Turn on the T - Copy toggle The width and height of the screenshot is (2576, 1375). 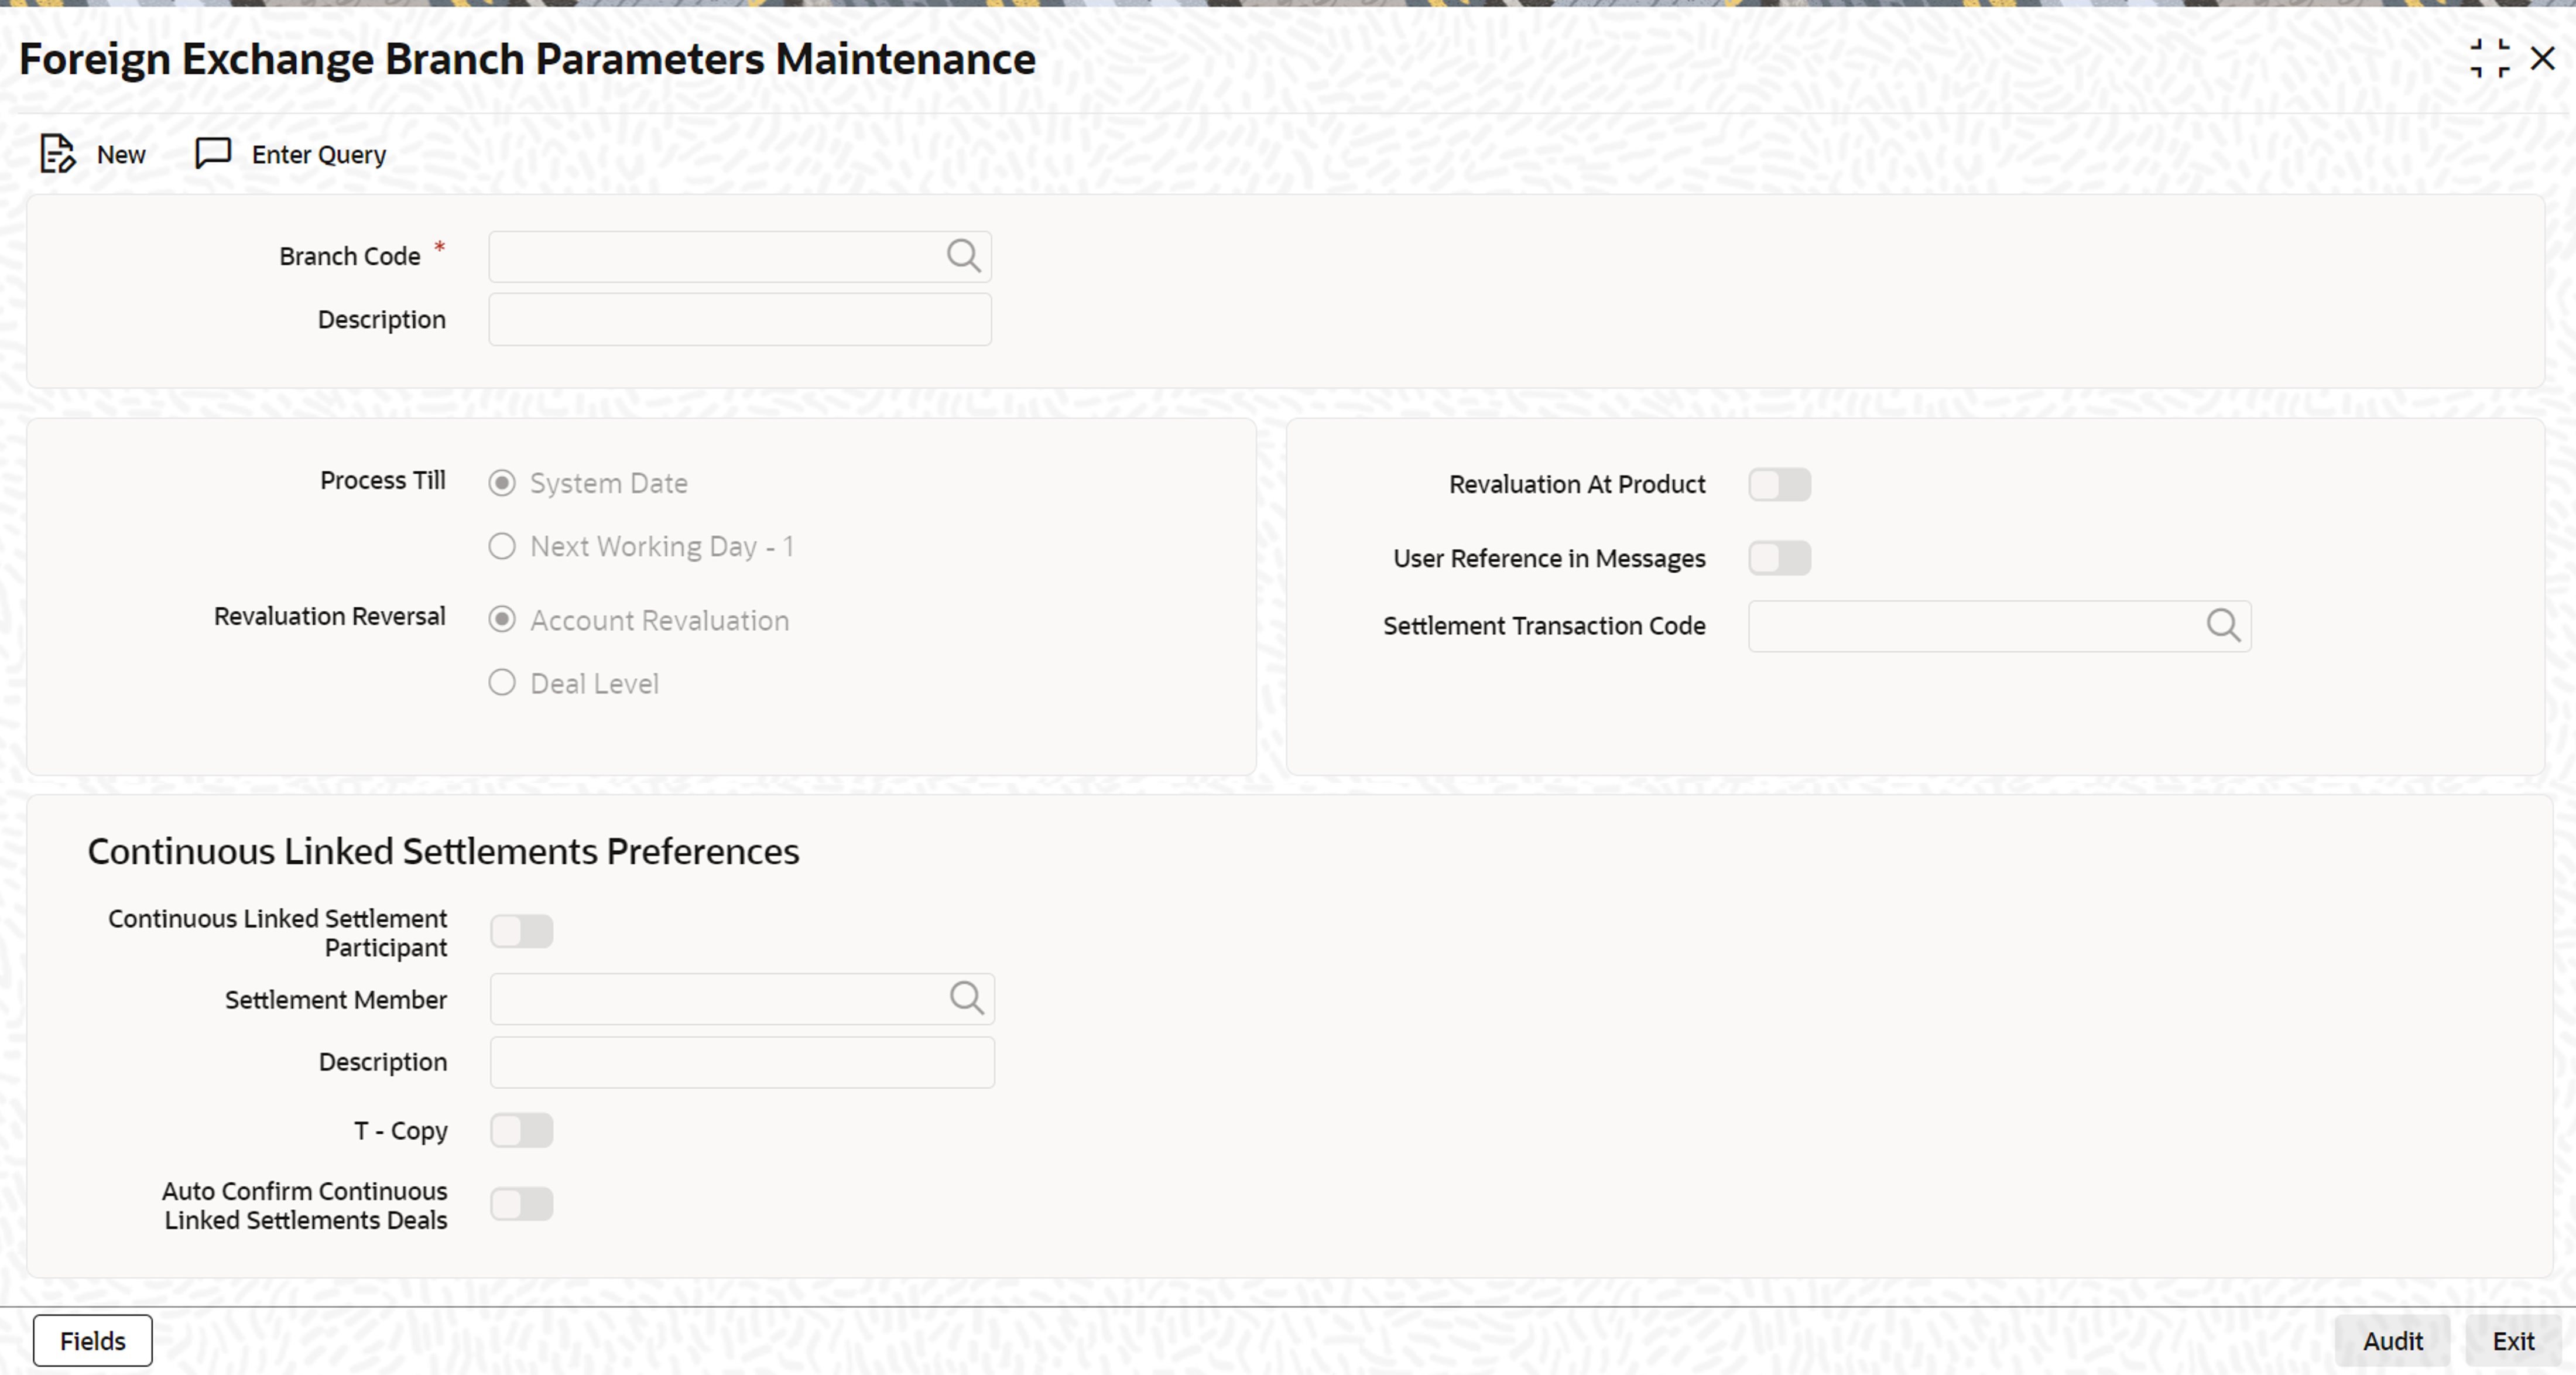(522, 1130)
